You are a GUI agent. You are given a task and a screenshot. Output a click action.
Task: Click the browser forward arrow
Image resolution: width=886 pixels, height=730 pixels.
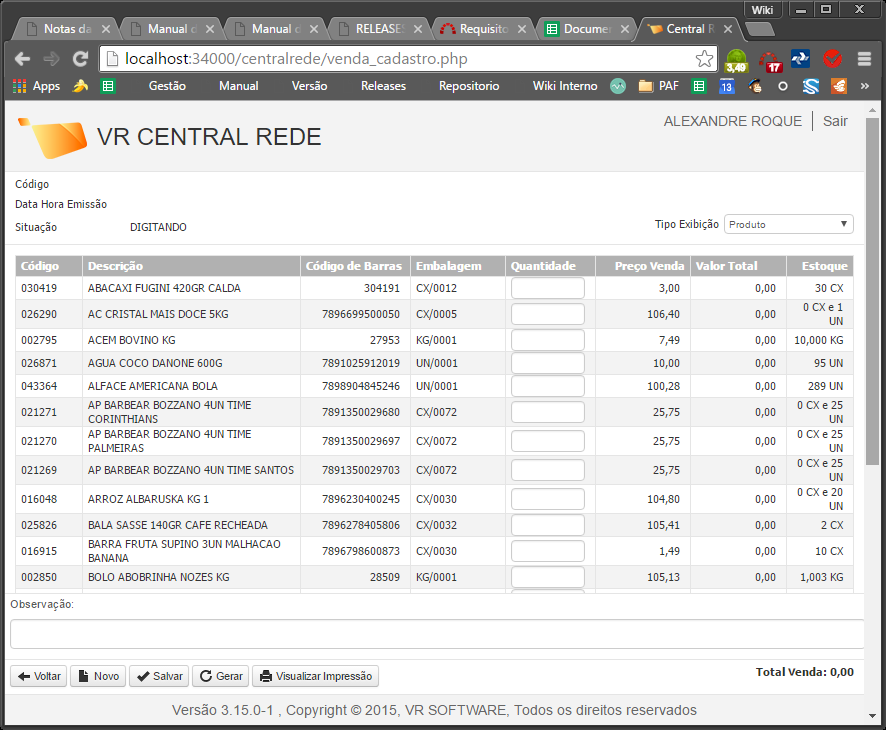pos(51,59)
